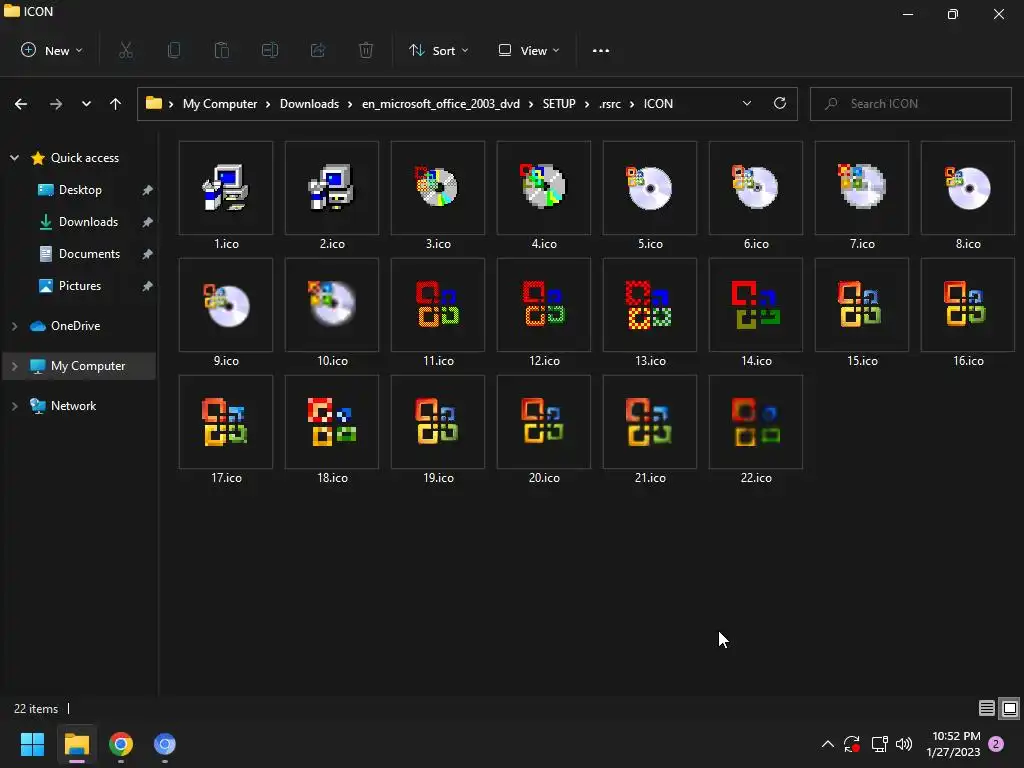The width and height of the screenshot is (1024, 768).
Task: Switch to large thumbnails view
Action: [x=1010, y=708]
